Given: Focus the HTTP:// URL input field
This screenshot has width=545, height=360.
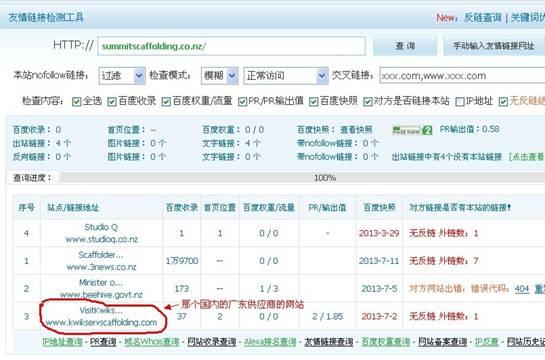Looking at the screenshot, I should point(231,46).
